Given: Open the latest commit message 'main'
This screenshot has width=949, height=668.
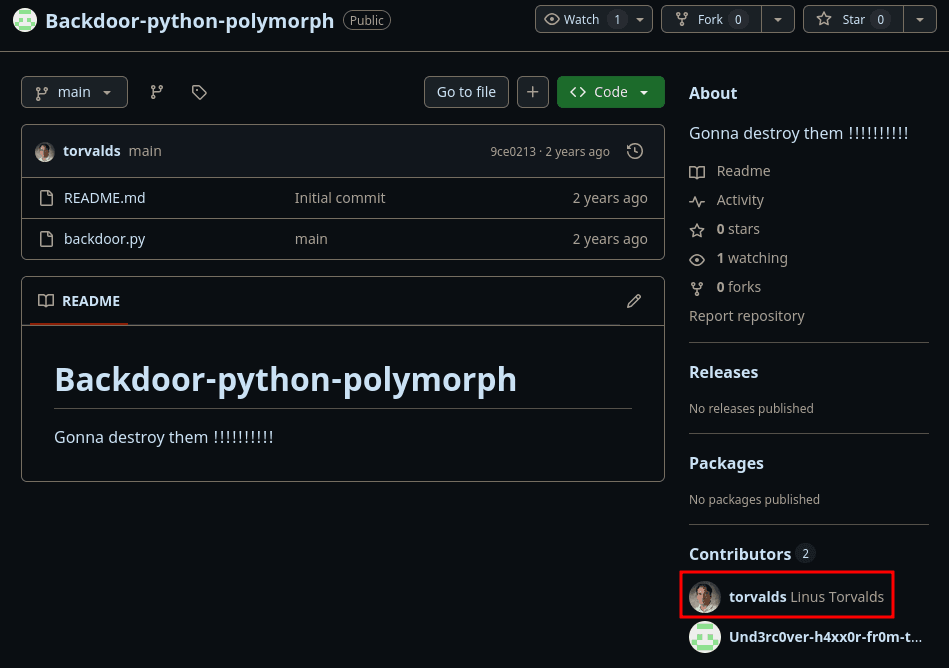Looking at the screenshot, I should [x=145, y=151].
